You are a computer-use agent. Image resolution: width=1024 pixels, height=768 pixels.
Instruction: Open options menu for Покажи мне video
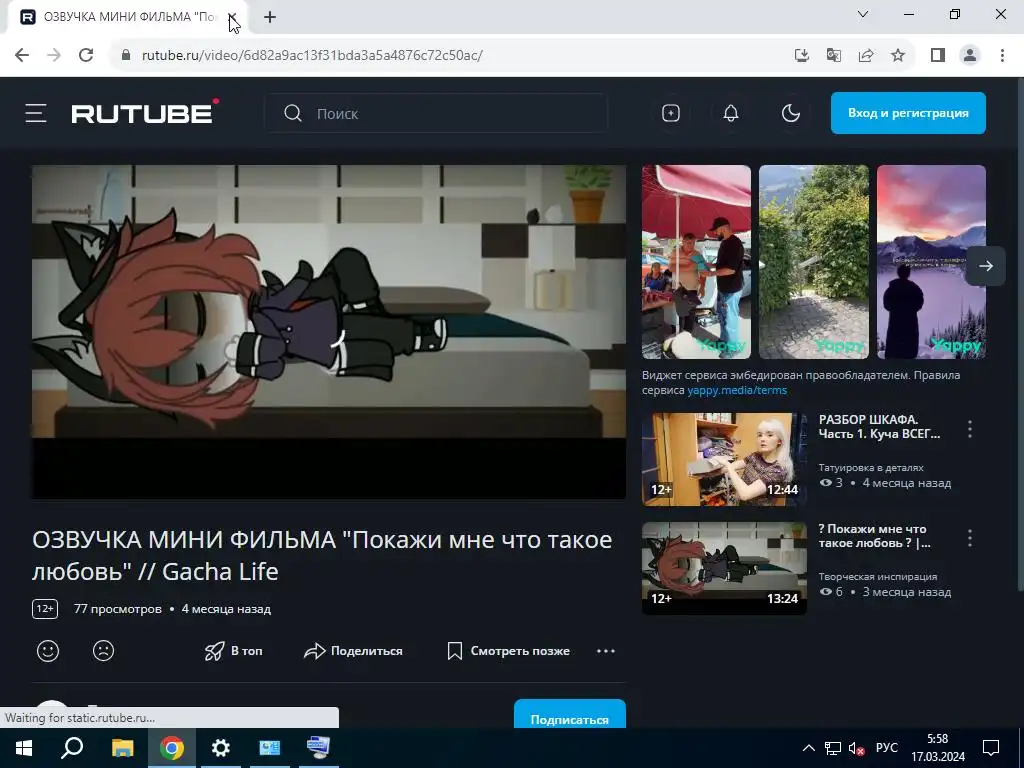pyautogui.click(x=970, y=538)
